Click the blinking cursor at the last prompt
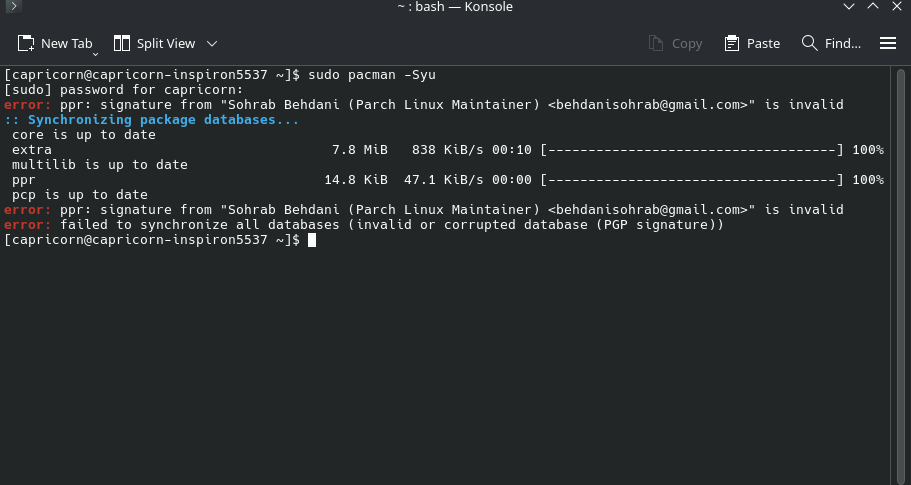 (x=312, y=240)
